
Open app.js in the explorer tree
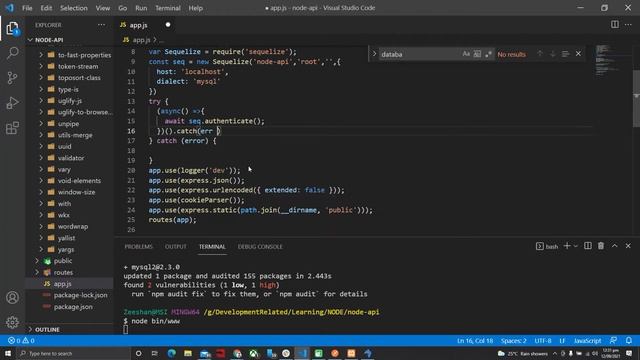coord(62,283)
